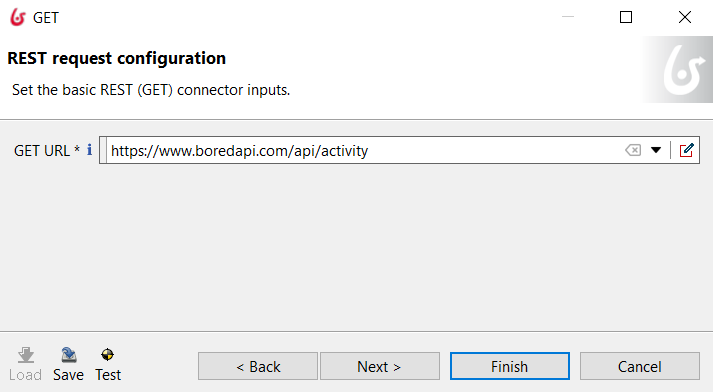Click the basic REST connector inputs description

point(151,90)
